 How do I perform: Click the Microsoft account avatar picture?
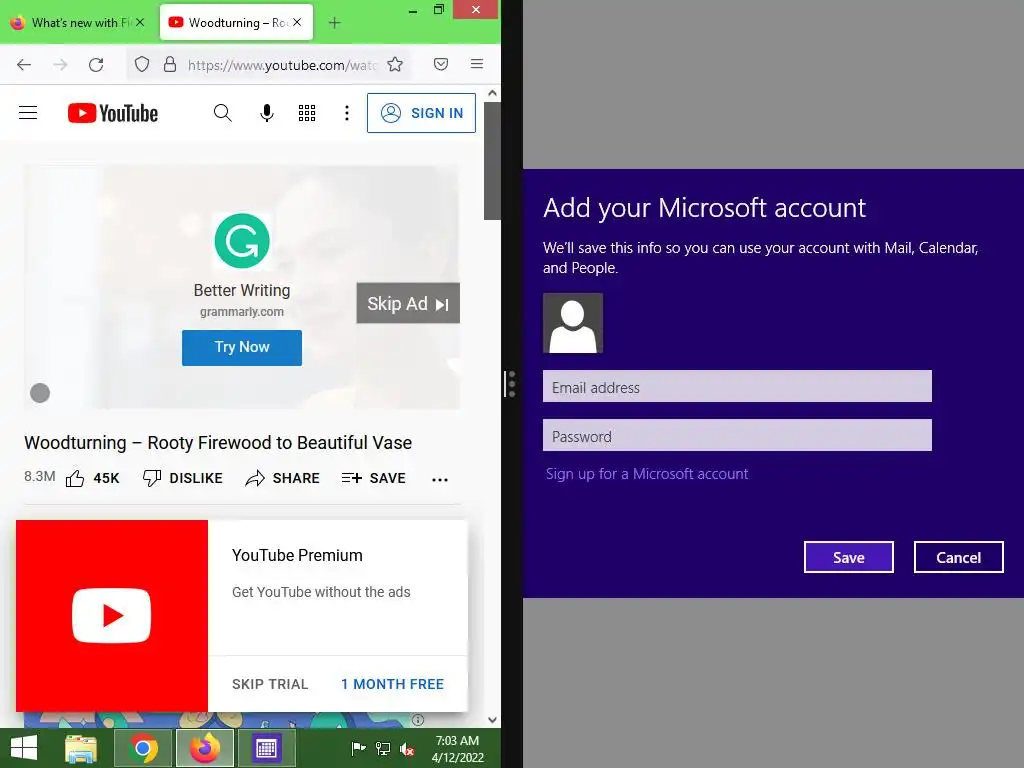tap(573, 323)
